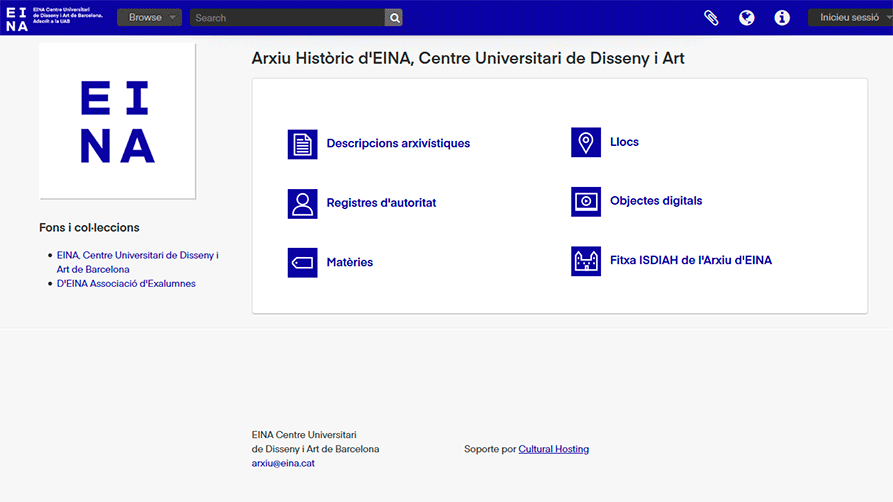
Task: Click the Matèries tag icon
Action: coord(302,263)
